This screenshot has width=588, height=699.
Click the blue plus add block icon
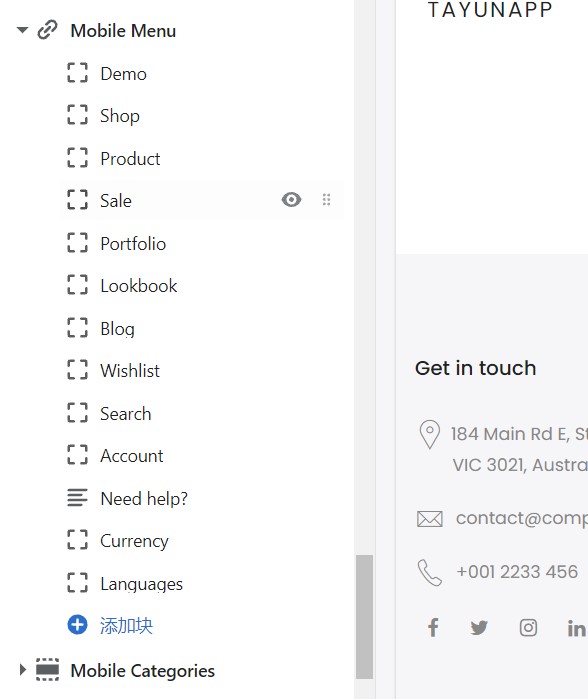pos(78,625)
